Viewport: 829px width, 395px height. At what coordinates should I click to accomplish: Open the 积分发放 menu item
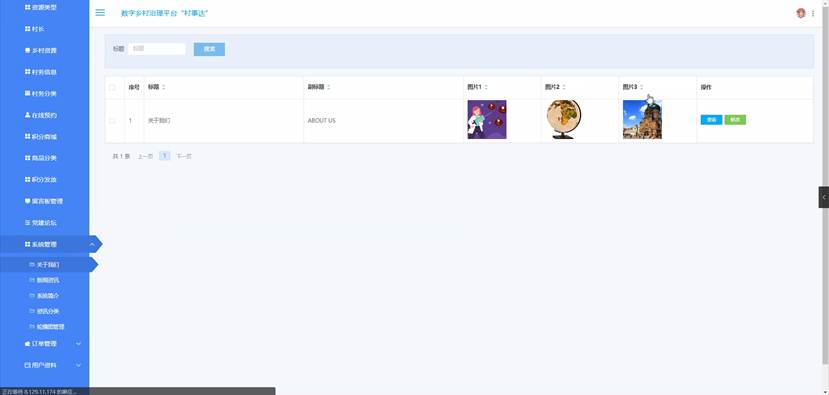(x=44, y=179)
